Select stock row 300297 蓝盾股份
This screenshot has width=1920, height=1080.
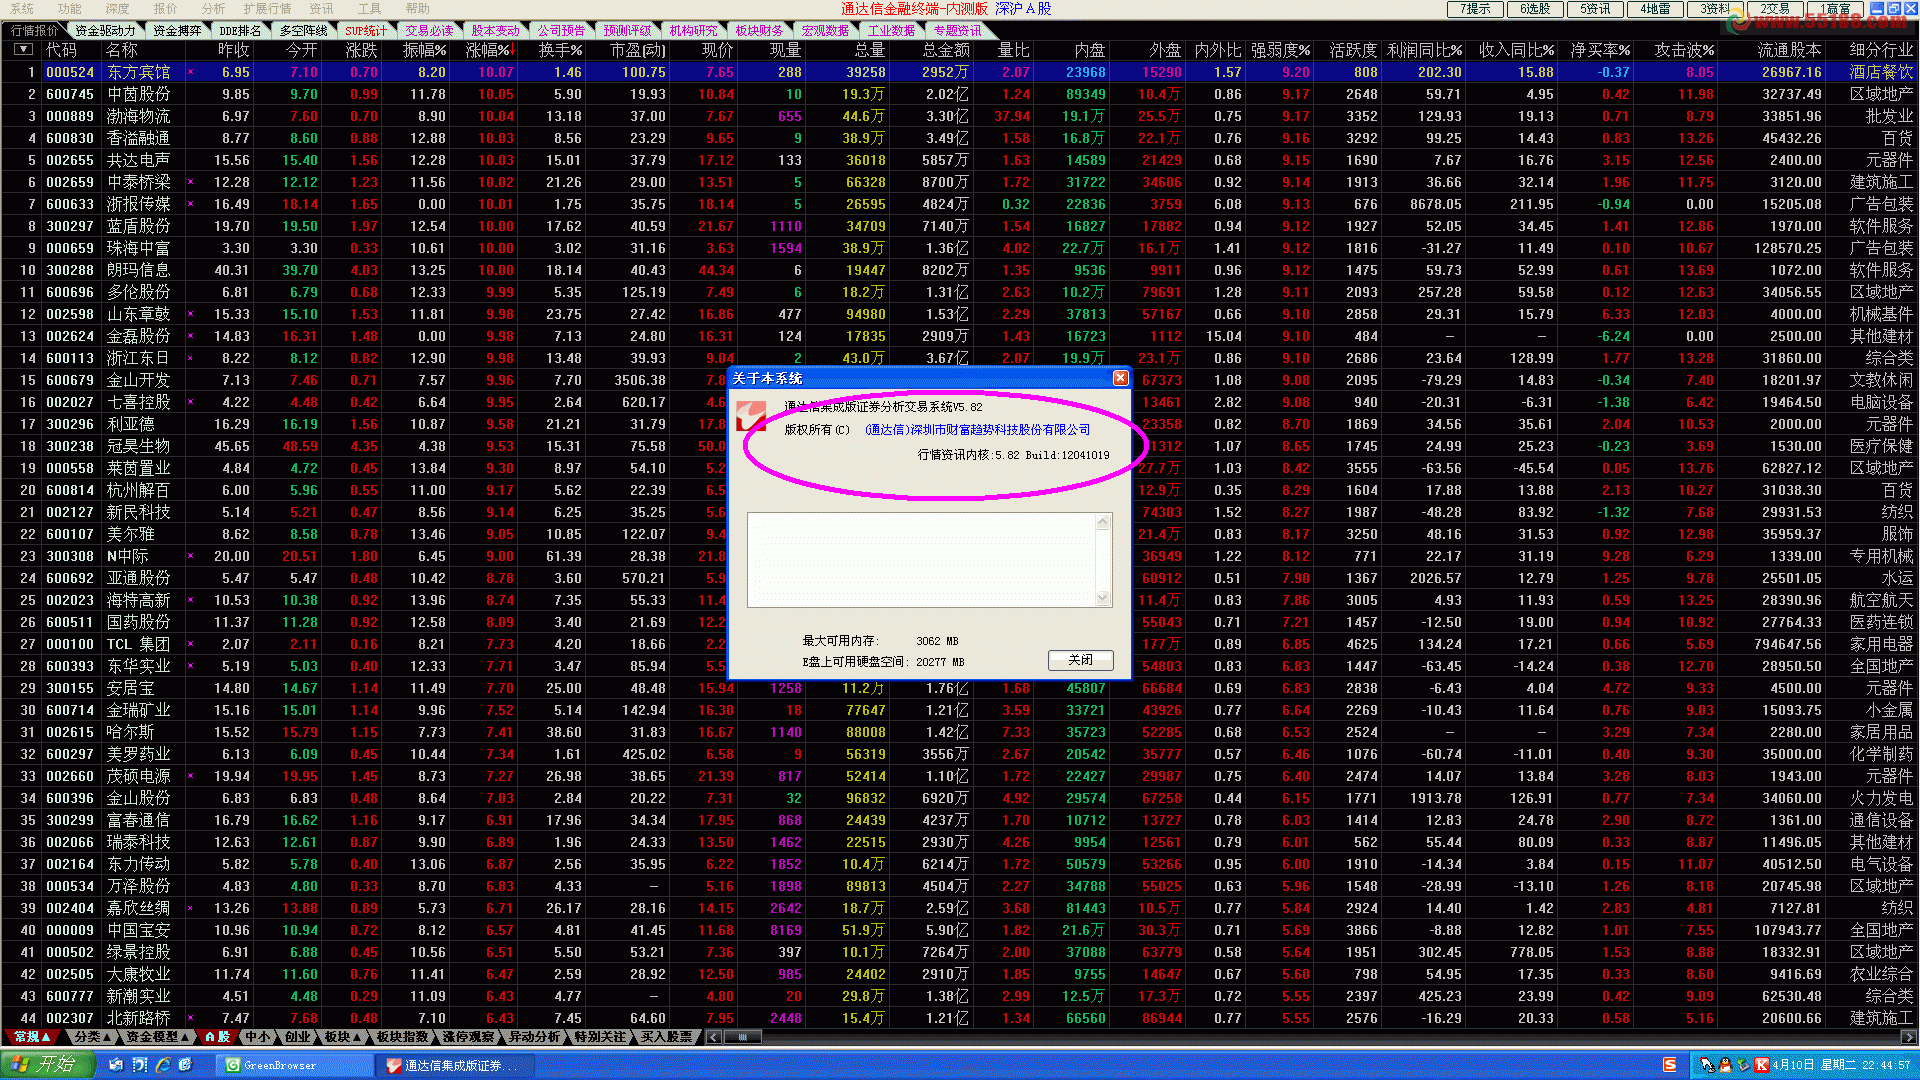click(x=960, y=226)
